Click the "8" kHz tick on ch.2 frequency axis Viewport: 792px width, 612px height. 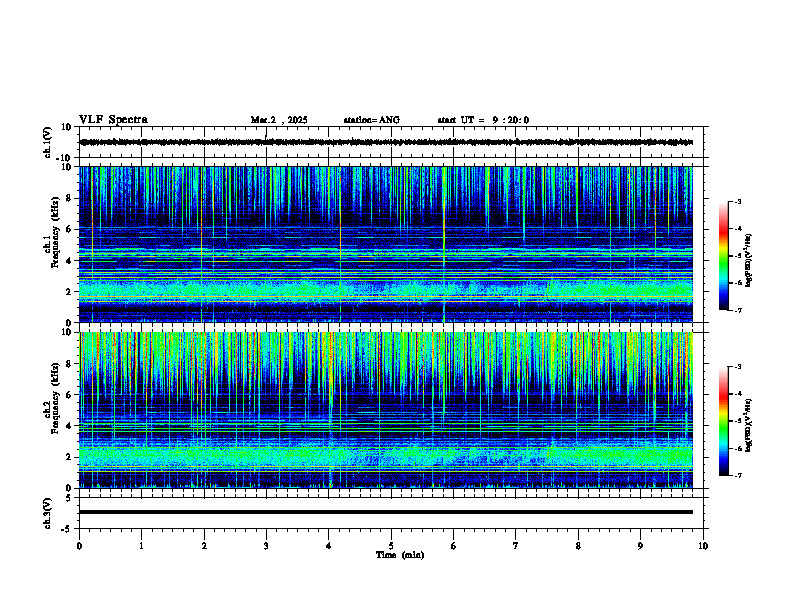coord(70,364)
